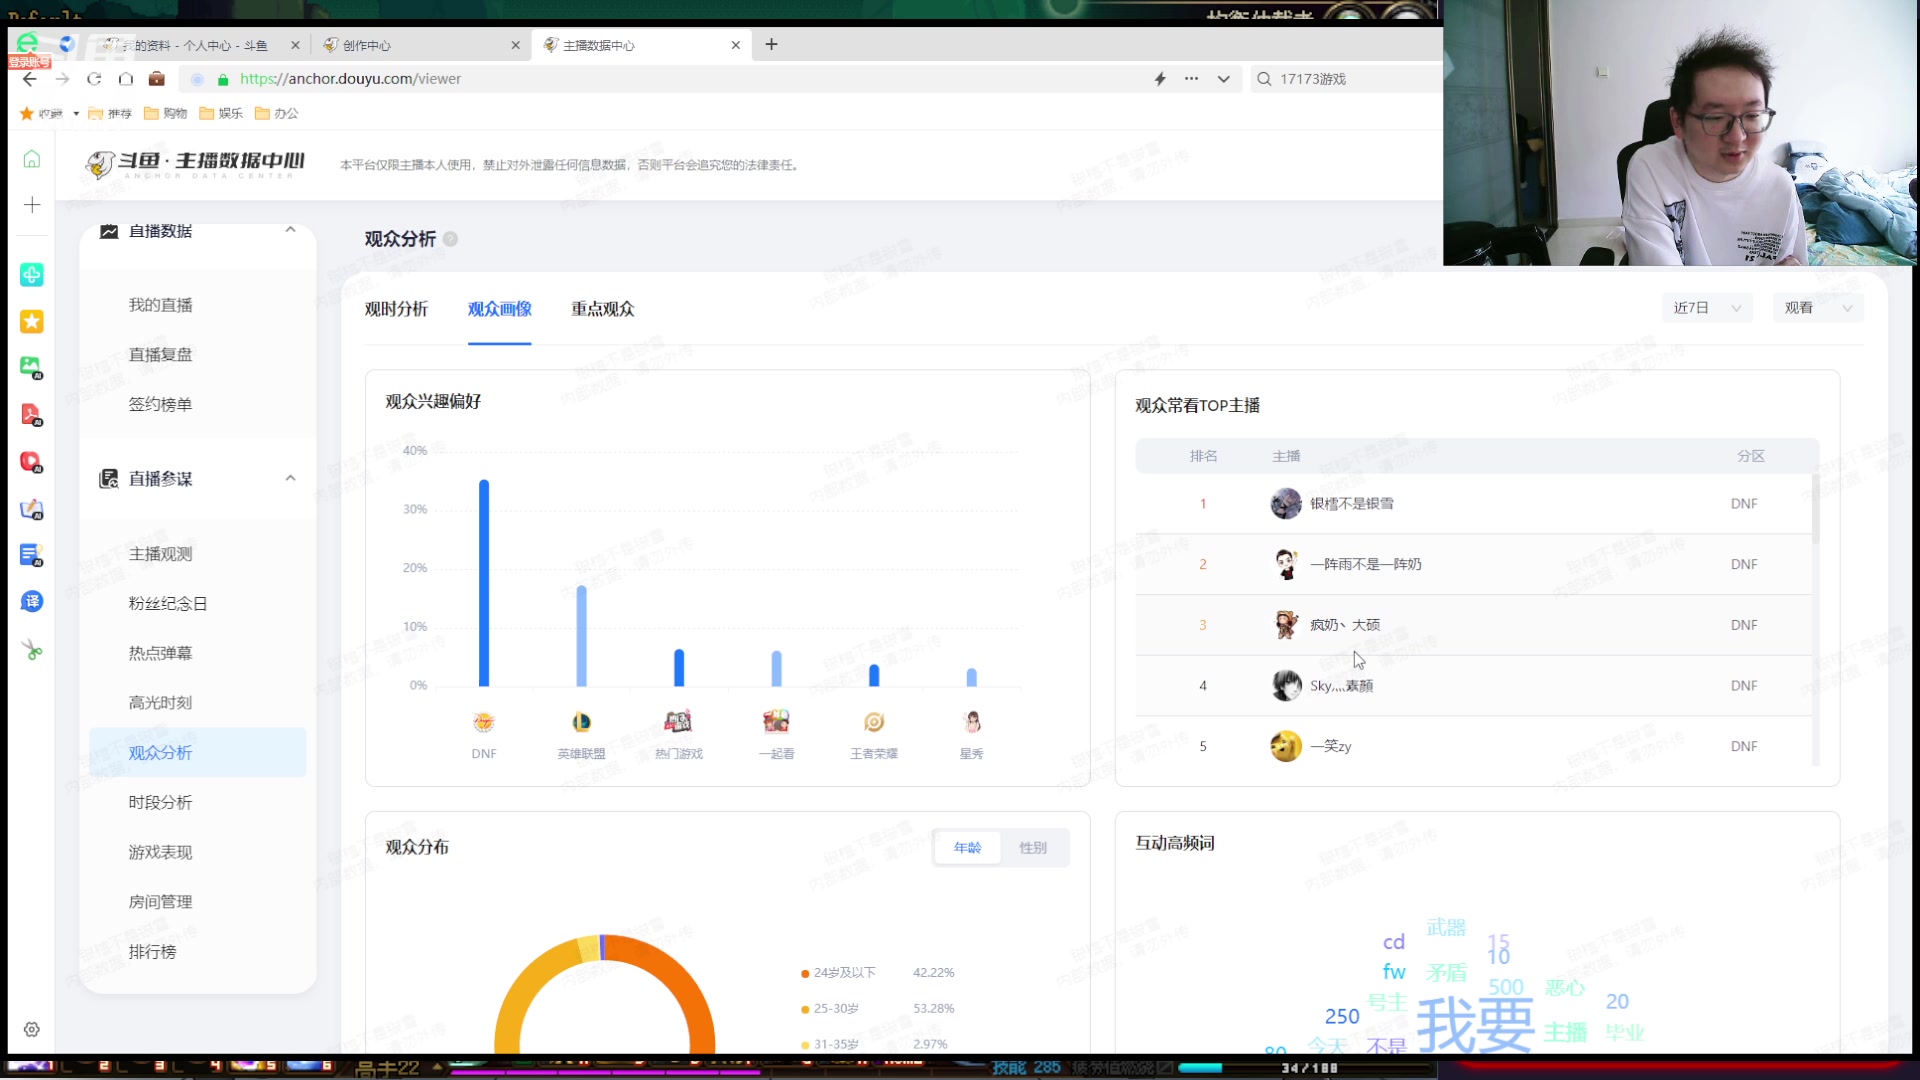Open sidebar settings gear at the bottom
This screenshot has height=1080, width=1920.
32,1029
